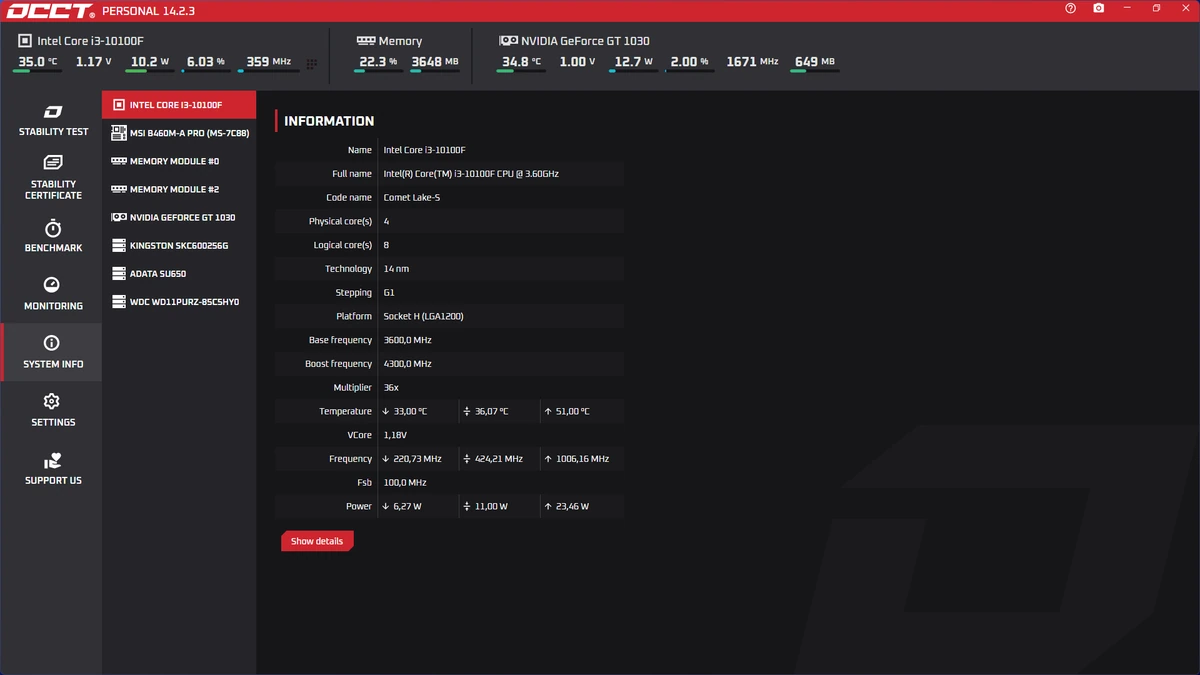This screenshot has height=675, width=1200.
Task: Click the Socket H (LGA1200) platform value
Action: click(x=423, y=317)
